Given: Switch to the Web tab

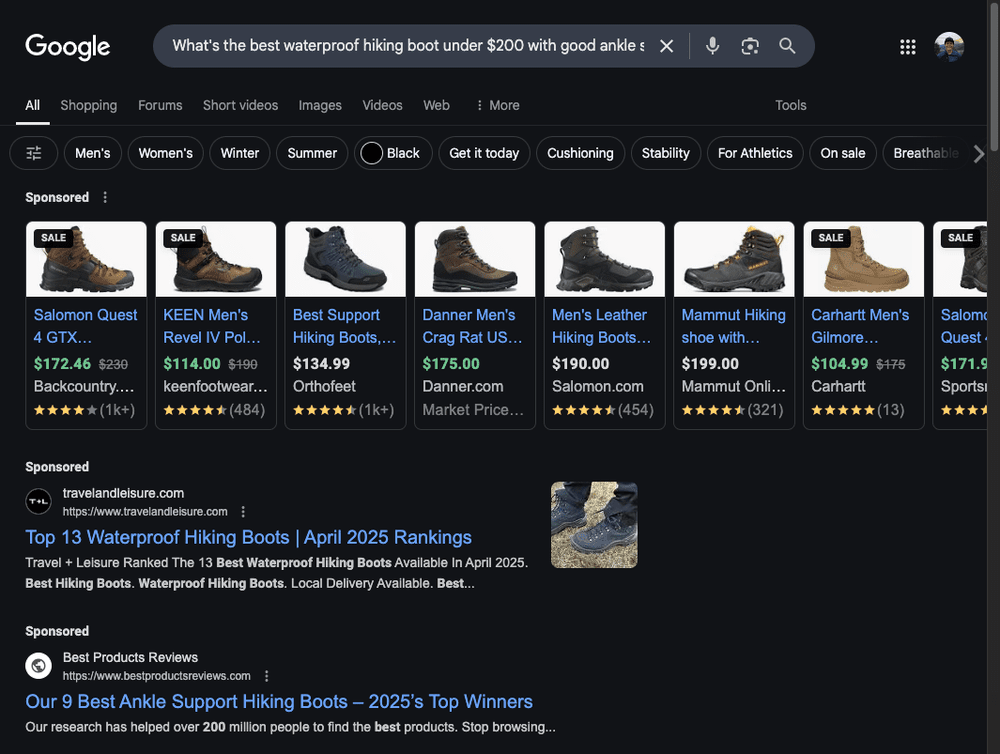Looking at the screenshot, I should [436, 105].
